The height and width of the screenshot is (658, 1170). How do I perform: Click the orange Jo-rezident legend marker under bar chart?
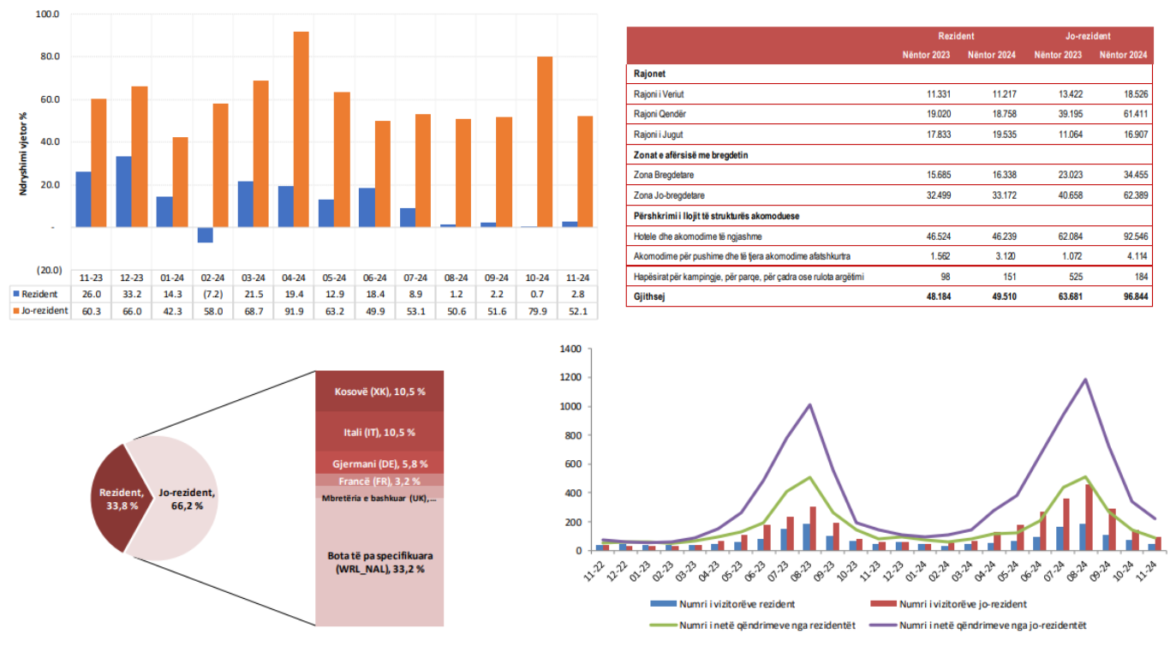(x=16, y=311)
